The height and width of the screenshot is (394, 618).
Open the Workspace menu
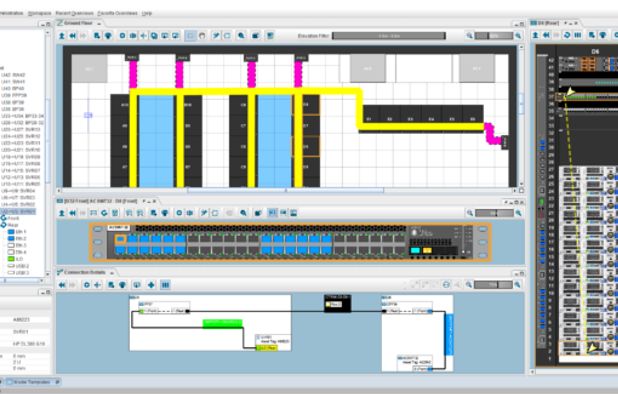point(39,13)
